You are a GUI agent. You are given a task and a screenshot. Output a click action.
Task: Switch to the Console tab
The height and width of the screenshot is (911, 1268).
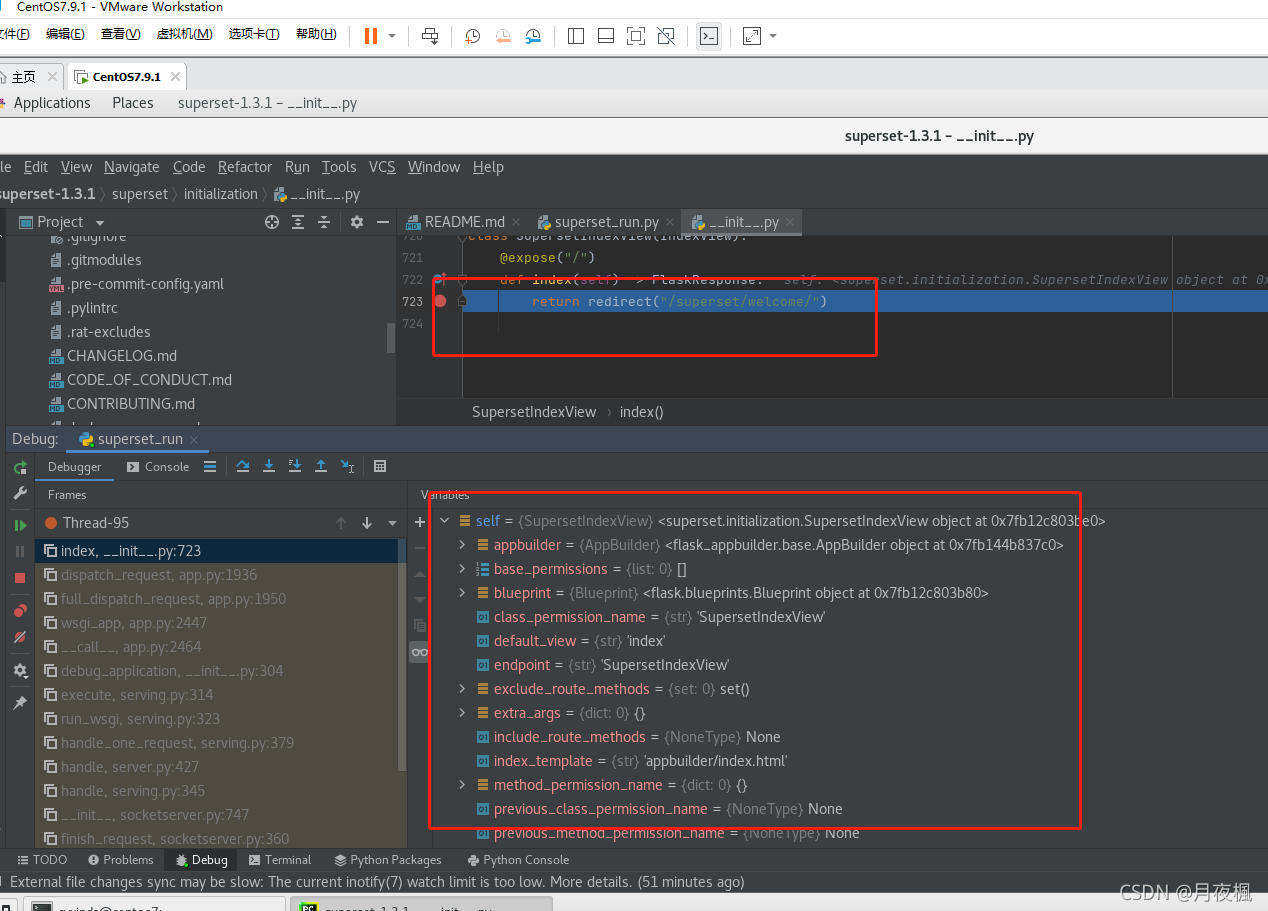[x=158, y=467]
